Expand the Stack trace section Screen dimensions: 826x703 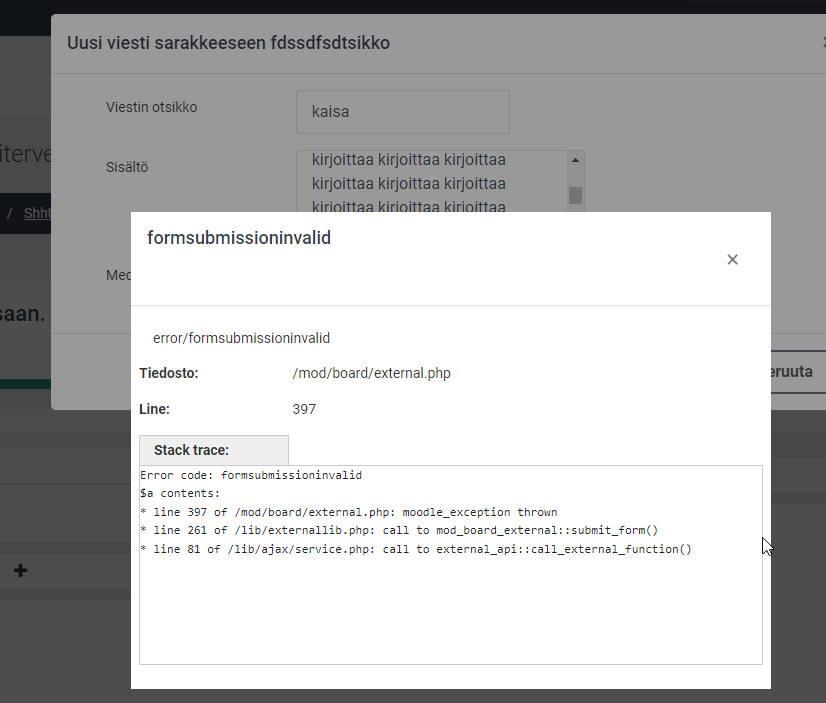pyautogui.click(x=213, y=449)
